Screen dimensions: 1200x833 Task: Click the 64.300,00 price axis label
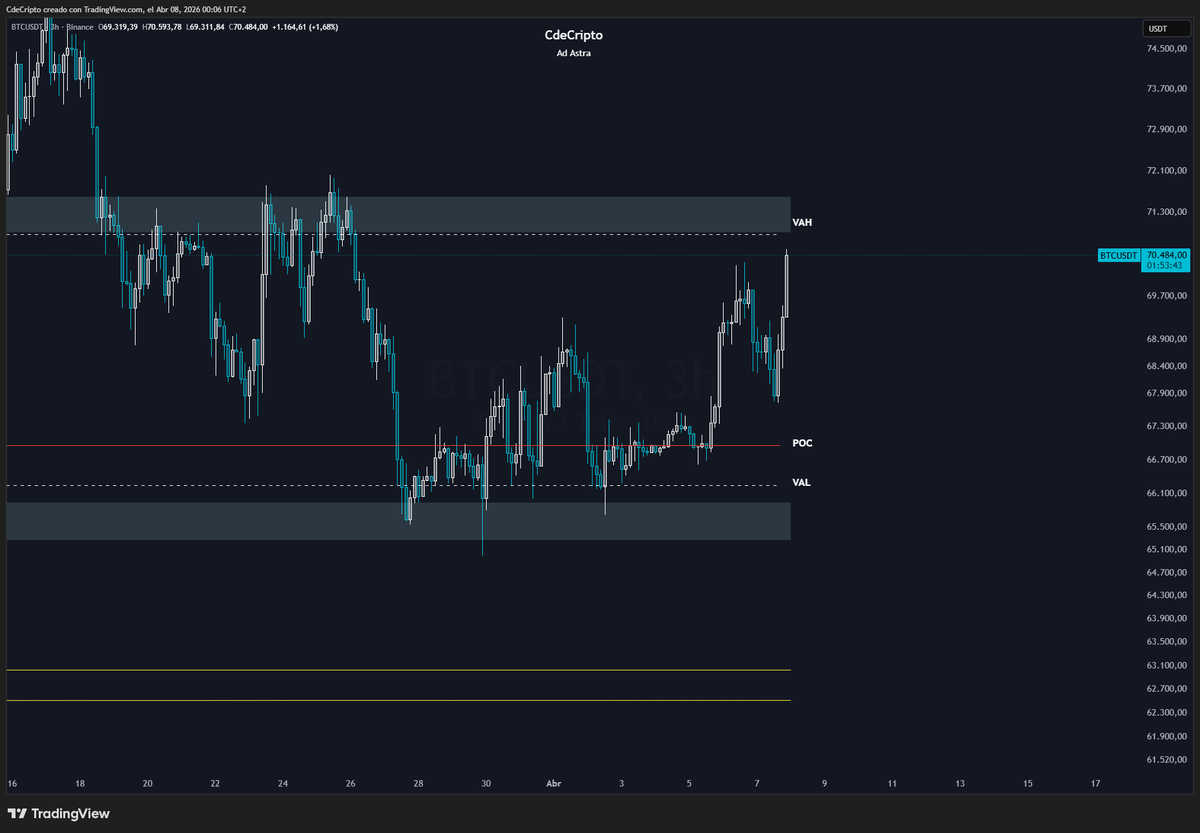(1166, 596)
